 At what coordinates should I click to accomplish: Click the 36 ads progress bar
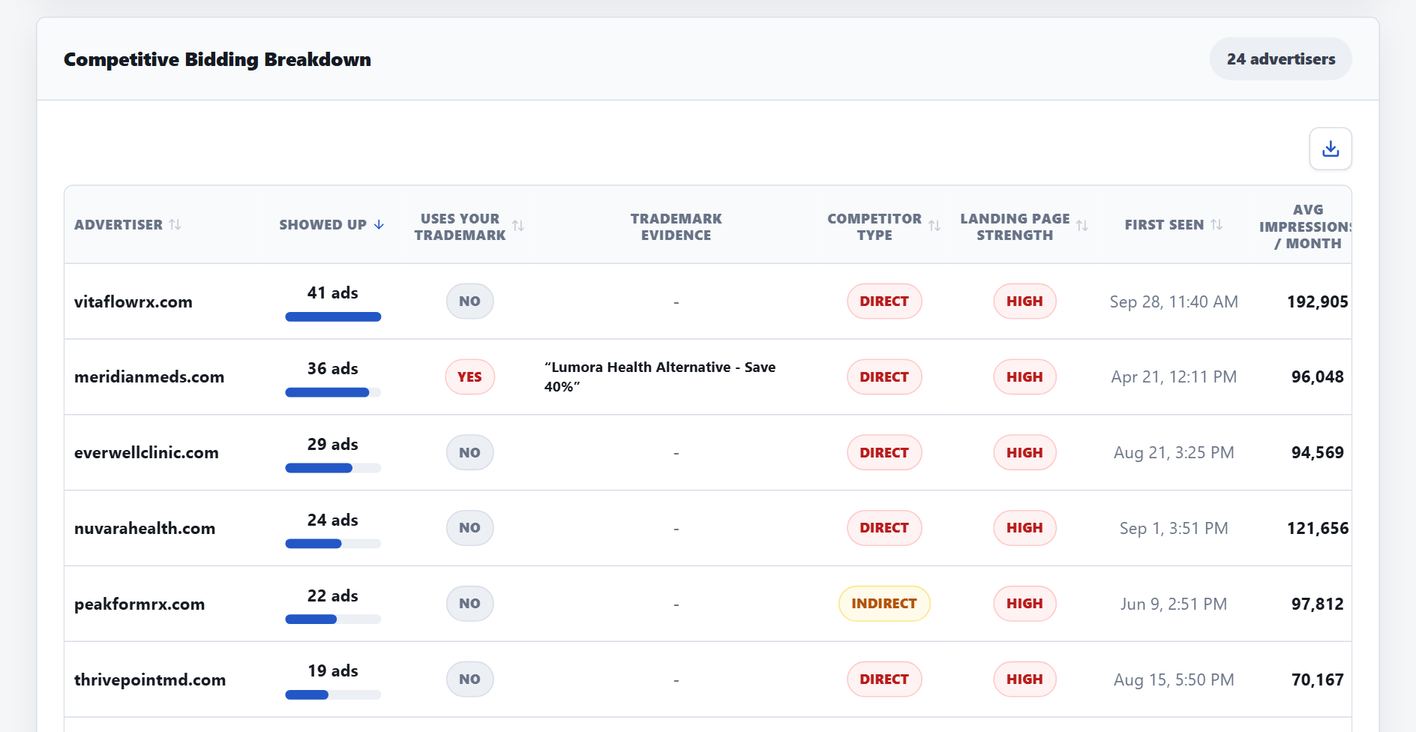(x=333, y=393)
